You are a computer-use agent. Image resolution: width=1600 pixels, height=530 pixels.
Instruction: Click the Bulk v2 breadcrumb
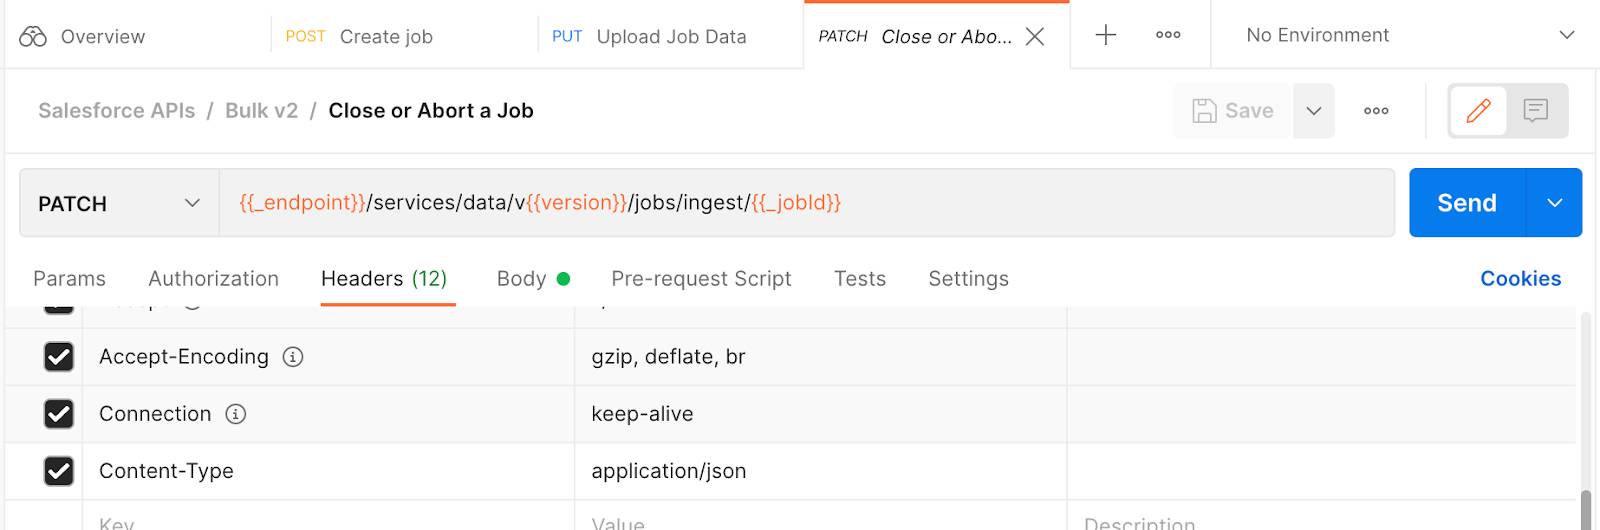(x=262, y=111)
